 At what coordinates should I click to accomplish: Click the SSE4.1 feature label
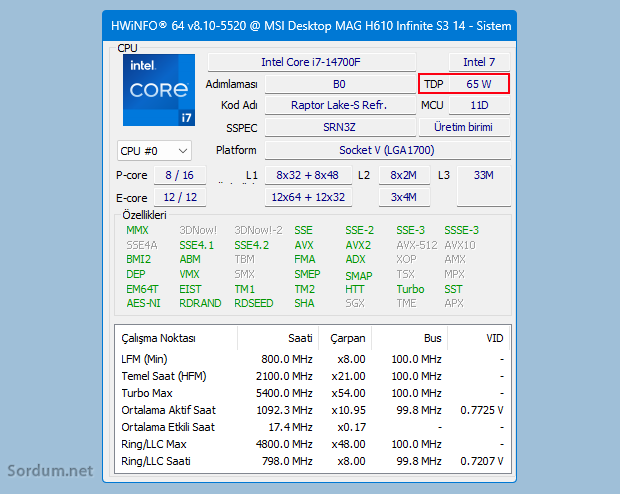196,245
